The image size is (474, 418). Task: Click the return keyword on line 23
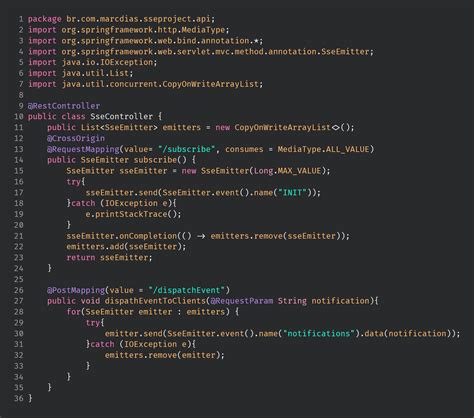81,258
